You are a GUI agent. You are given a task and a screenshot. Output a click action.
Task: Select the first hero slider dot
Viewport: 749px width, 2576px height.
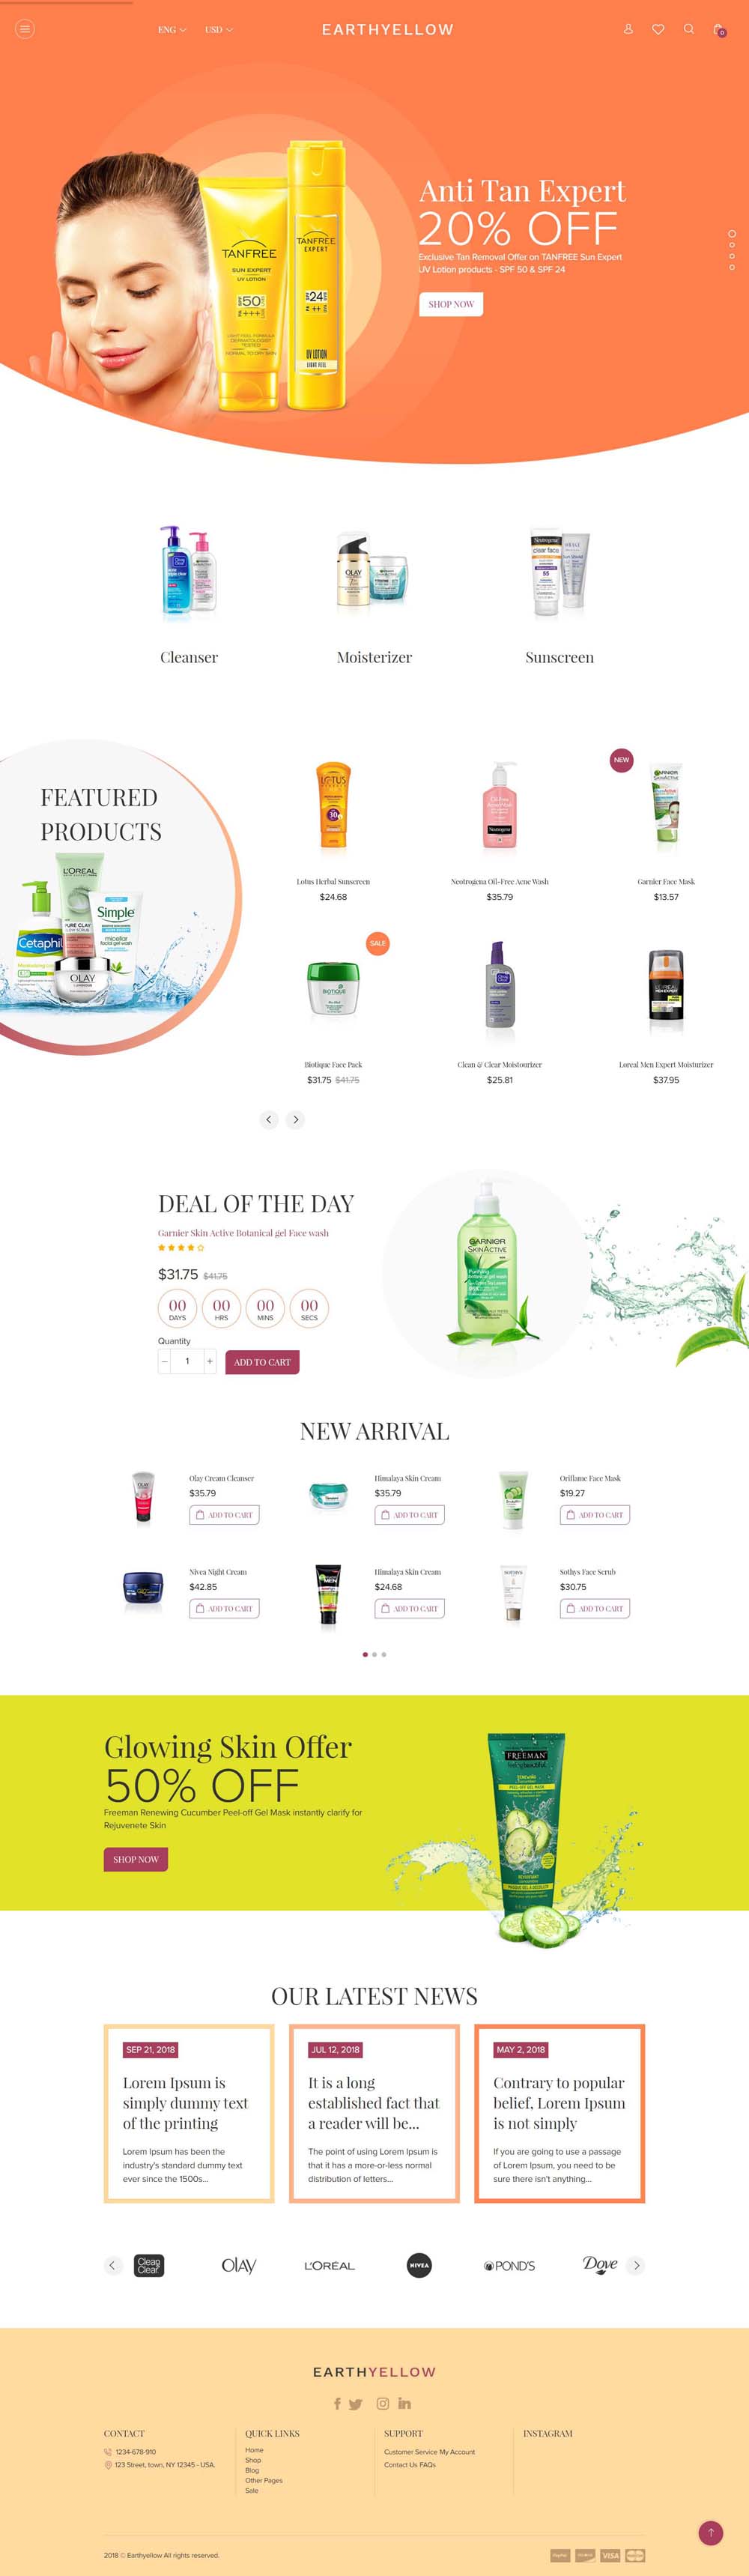coord(732,233)
